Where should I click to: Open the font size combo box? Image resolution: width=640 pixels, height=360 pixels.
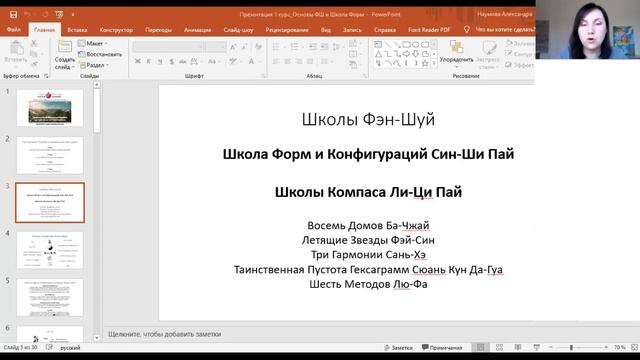(x=216, y=47)
